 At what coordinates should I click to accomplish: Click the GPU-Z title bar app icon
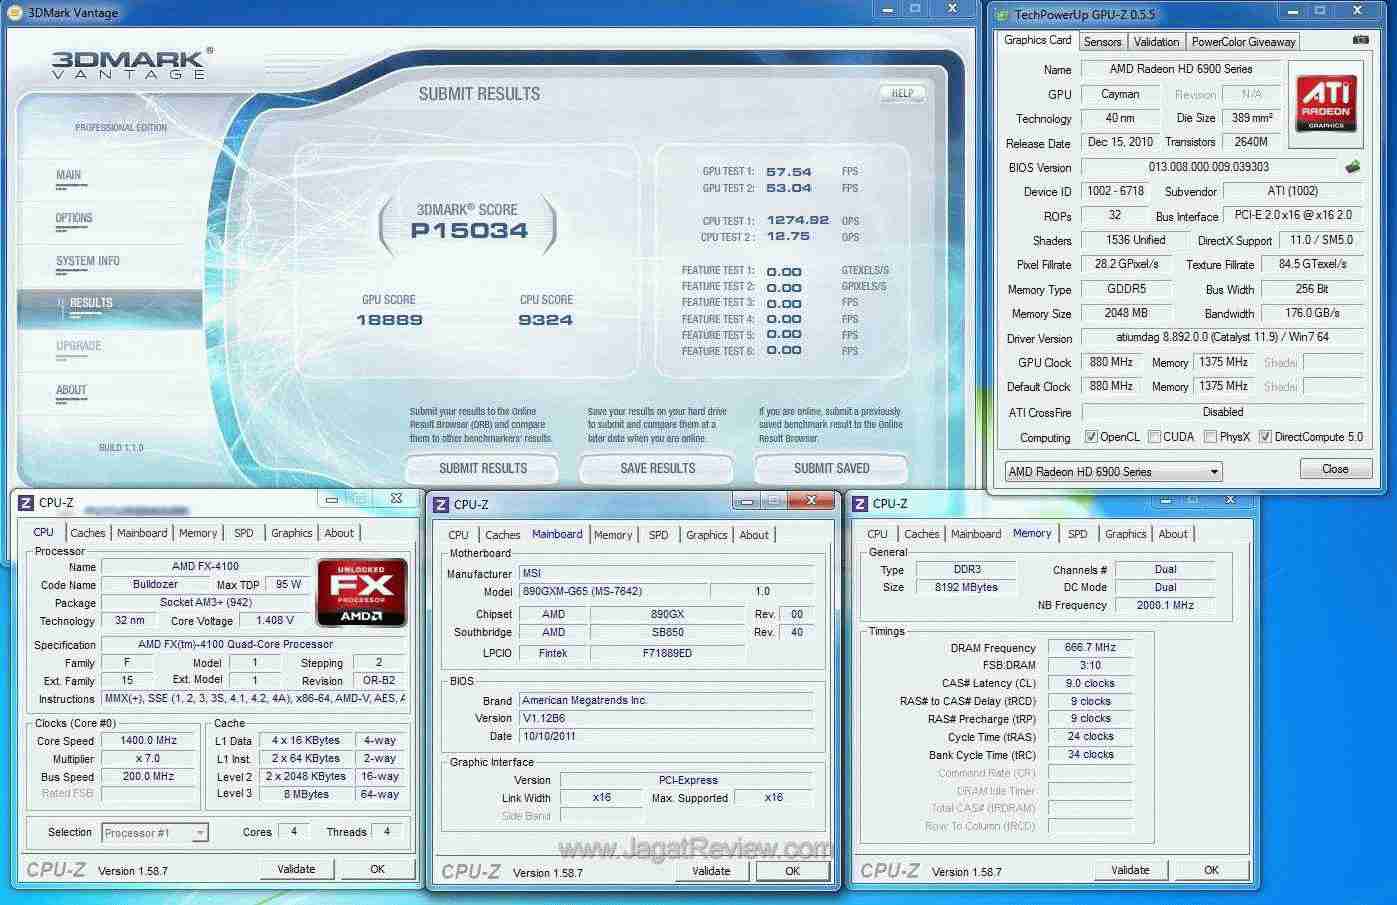(1002, 14)
